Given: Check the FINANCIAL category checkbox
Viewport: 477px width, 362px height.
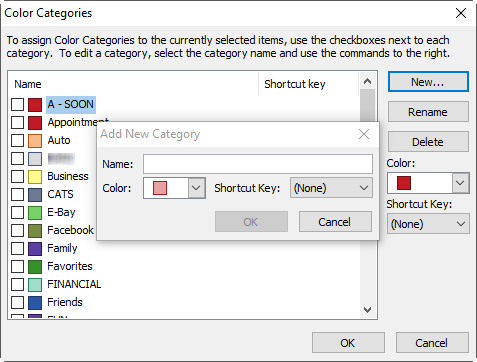Looking at the screenshot, I should [x=17, y=284].
